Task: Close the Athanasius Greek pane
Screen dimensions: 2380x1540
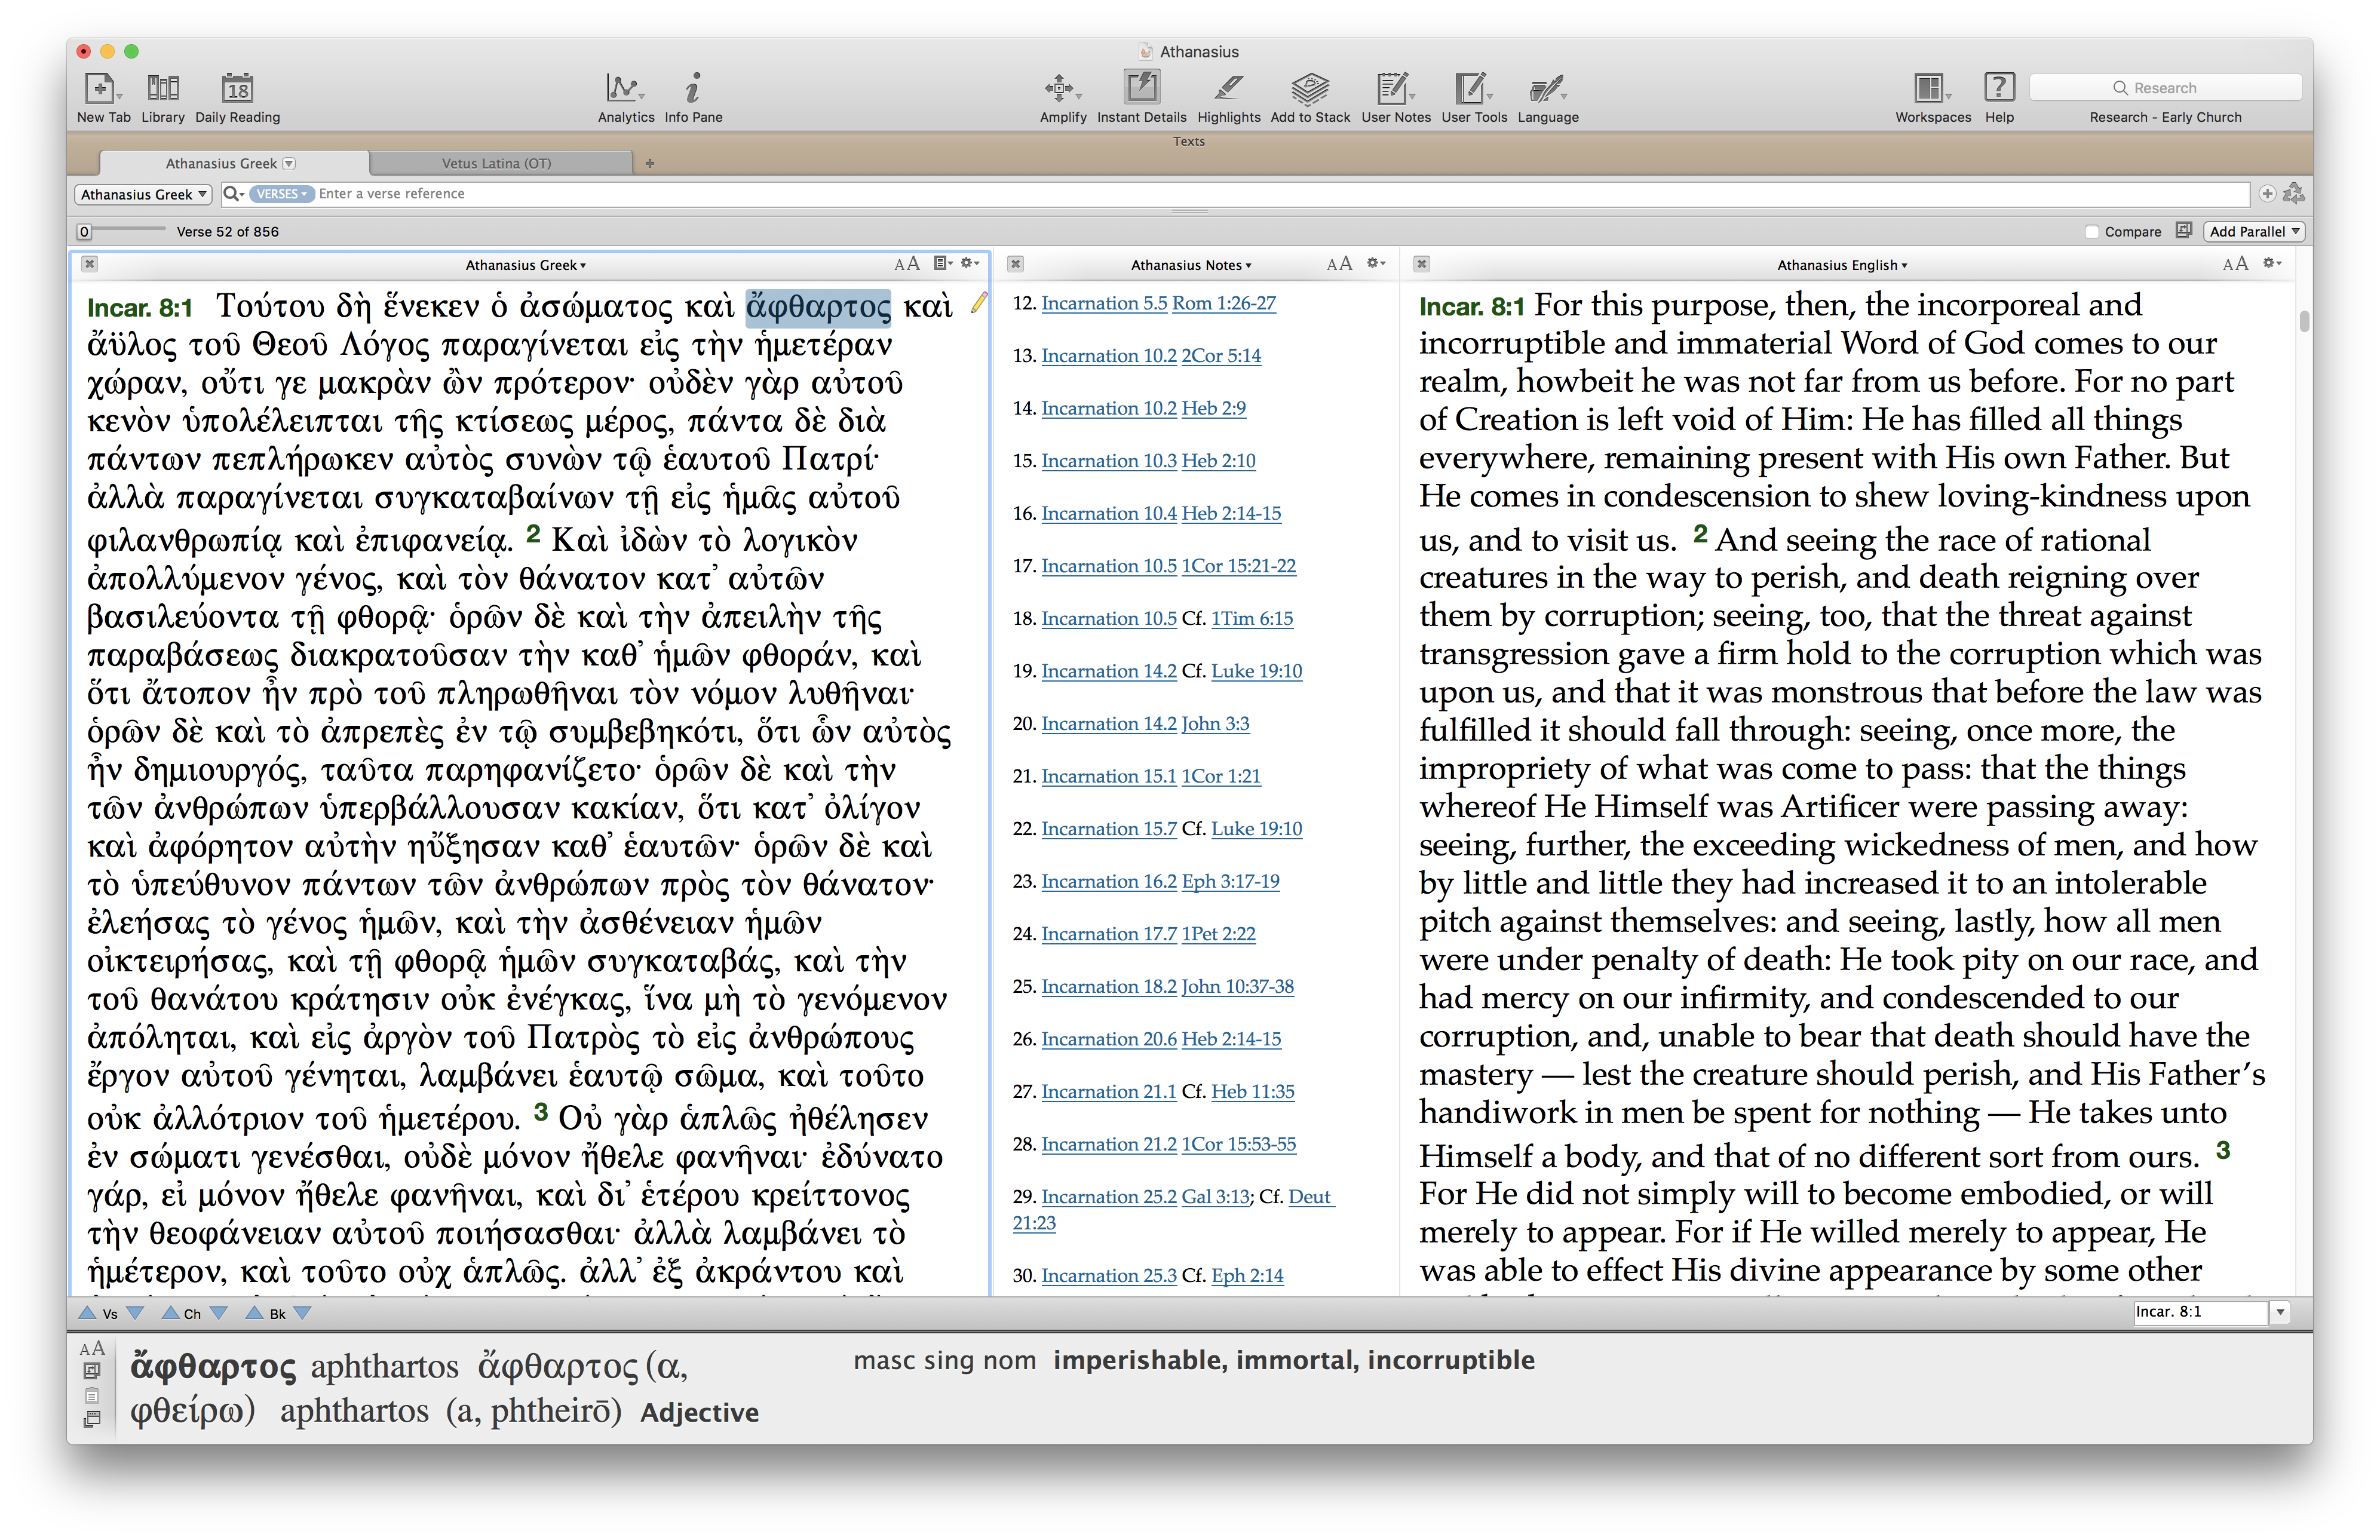Action: pos(90,264)
